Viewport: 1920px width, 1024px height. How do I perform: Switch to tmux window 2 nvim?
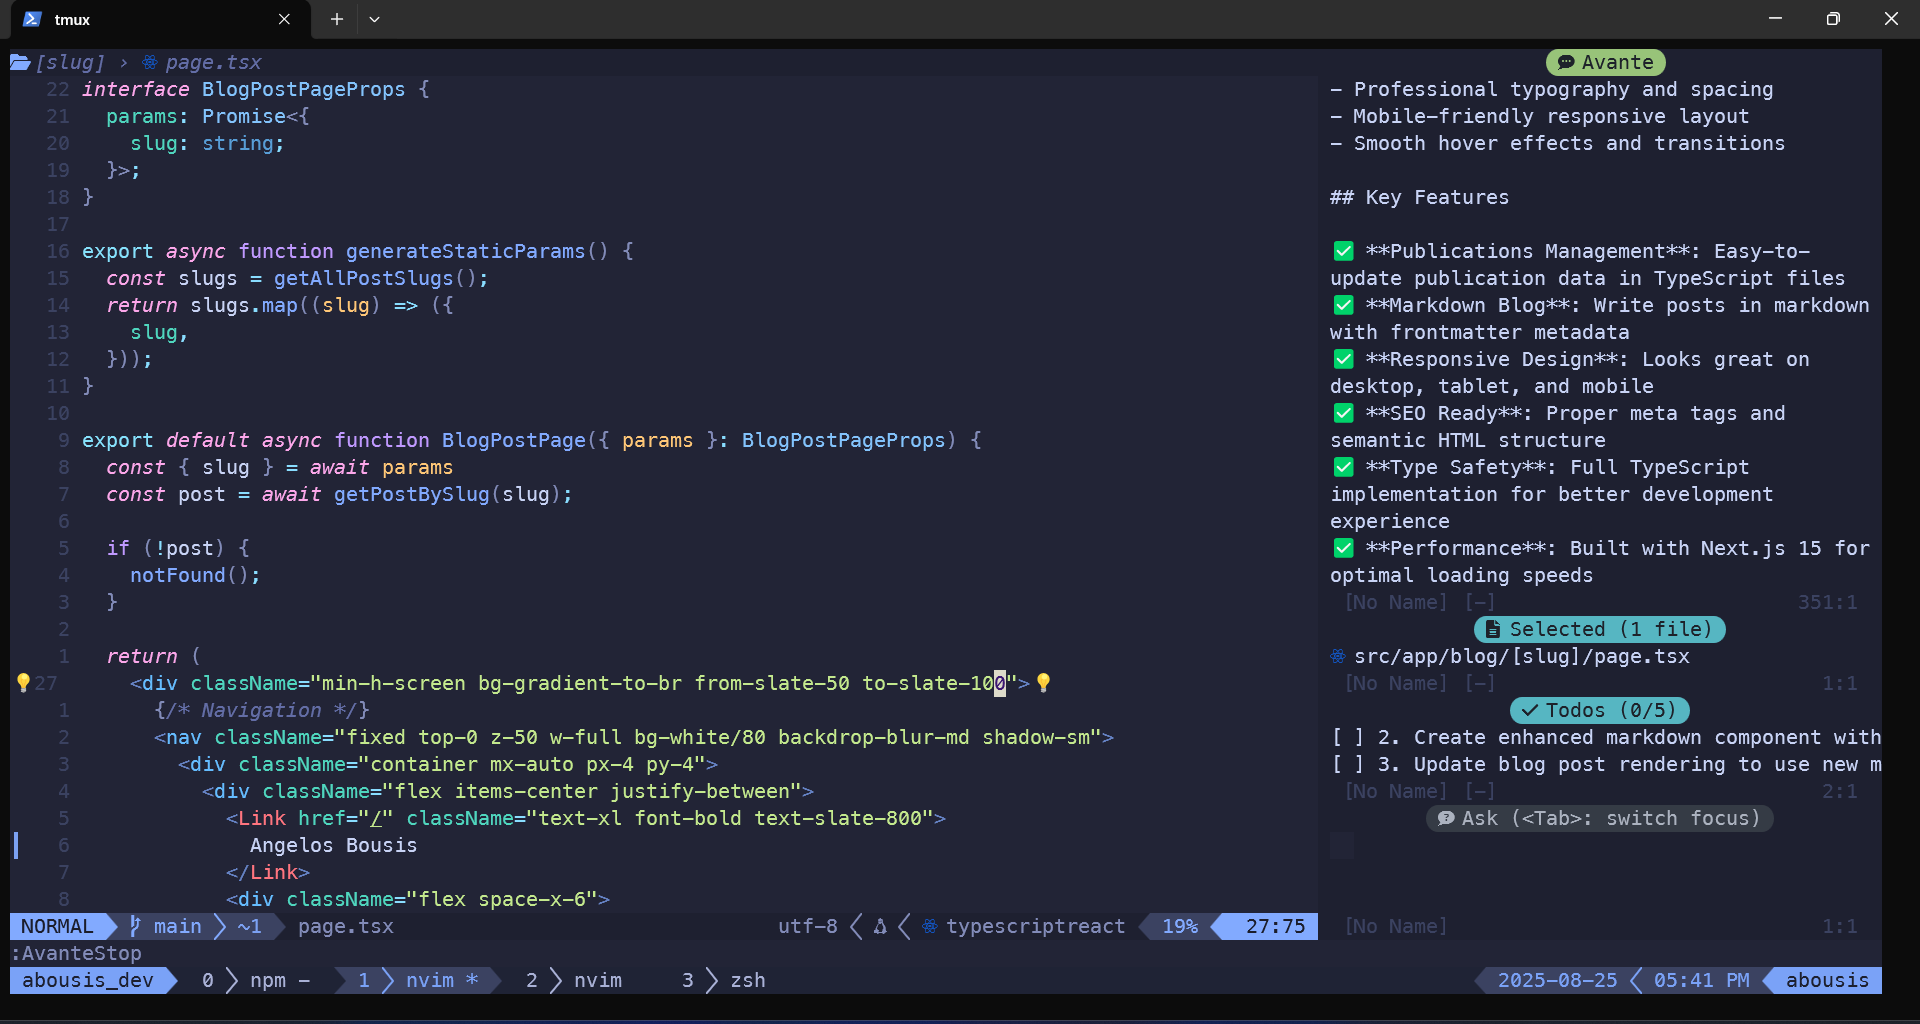(x=575, y=980)
